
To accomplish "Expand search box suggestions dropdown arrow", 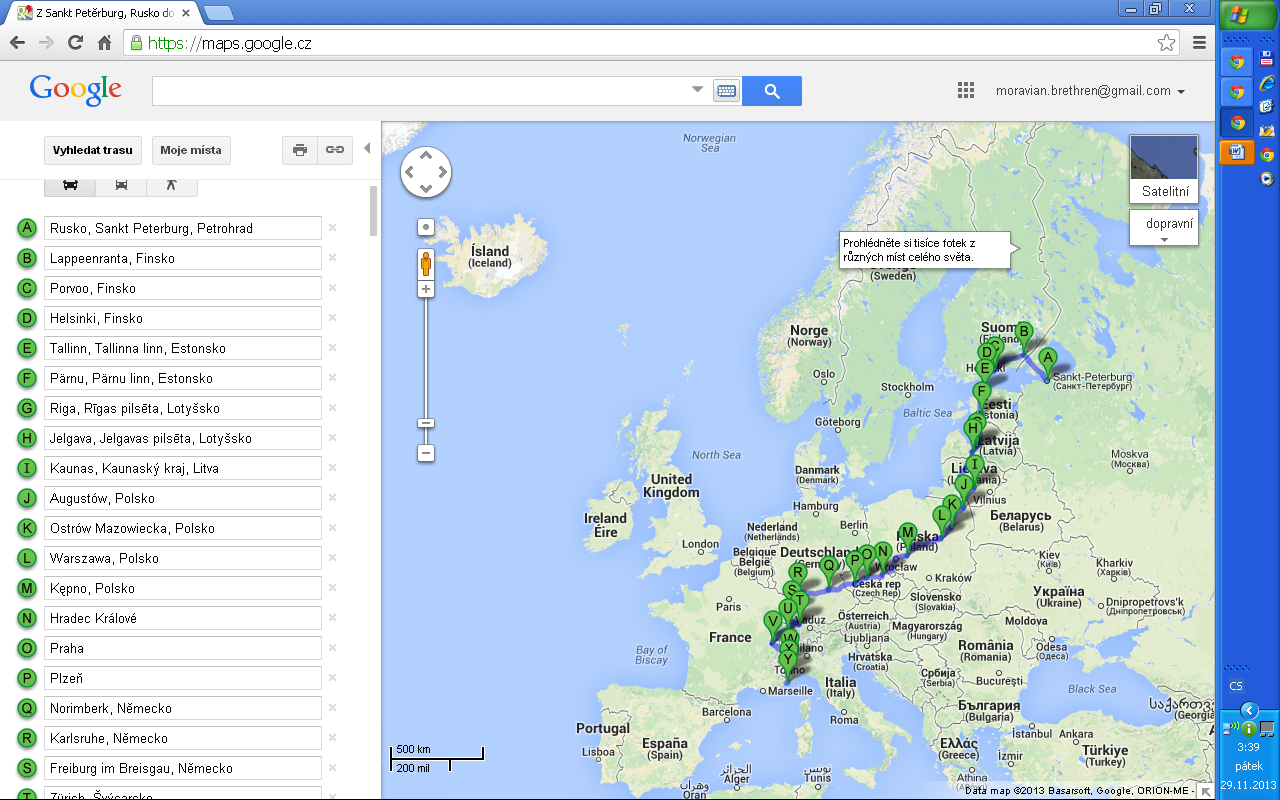I will 698,90.
